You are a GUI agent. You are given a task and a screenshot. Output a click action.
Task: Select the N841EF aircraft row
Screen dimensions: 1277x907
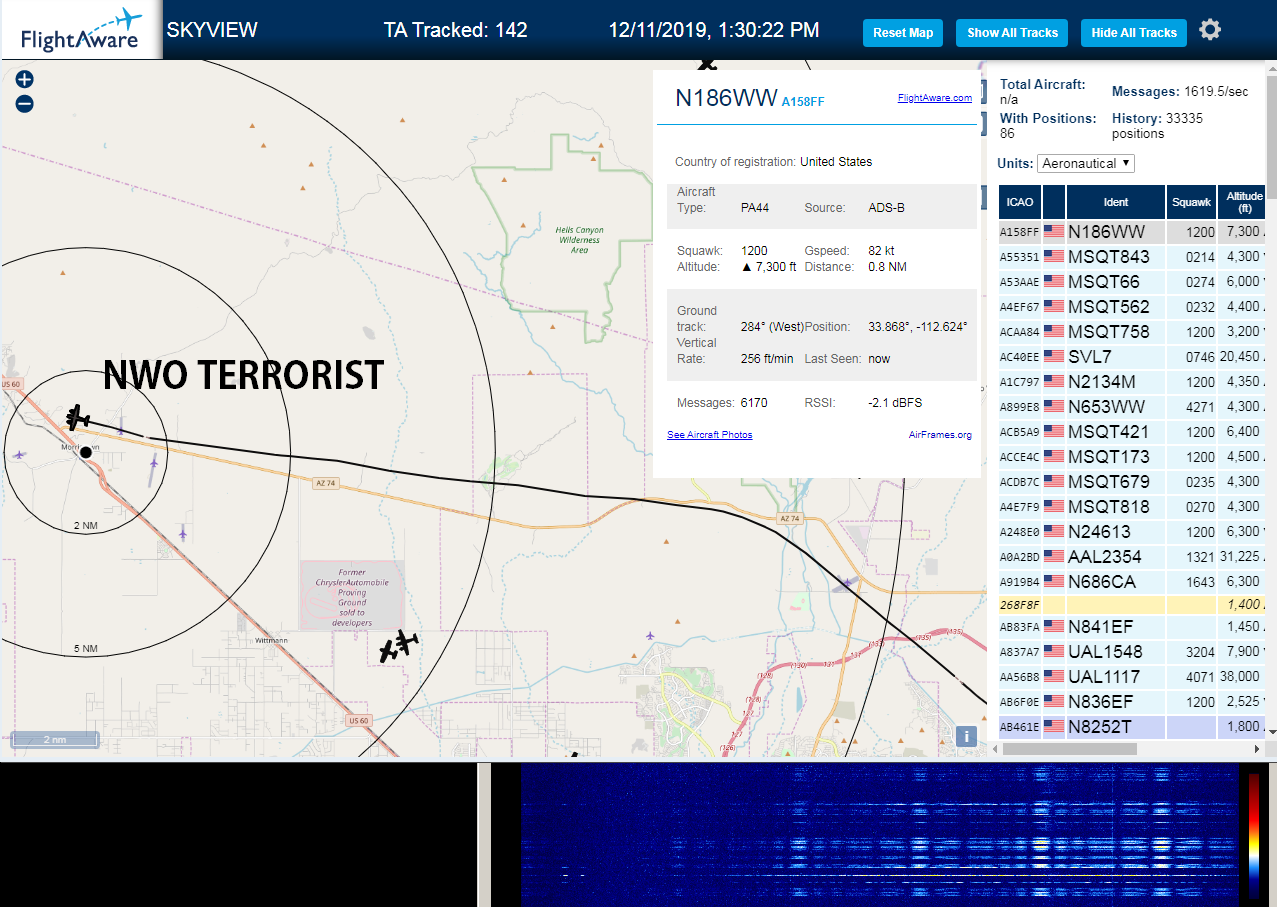1133,627
